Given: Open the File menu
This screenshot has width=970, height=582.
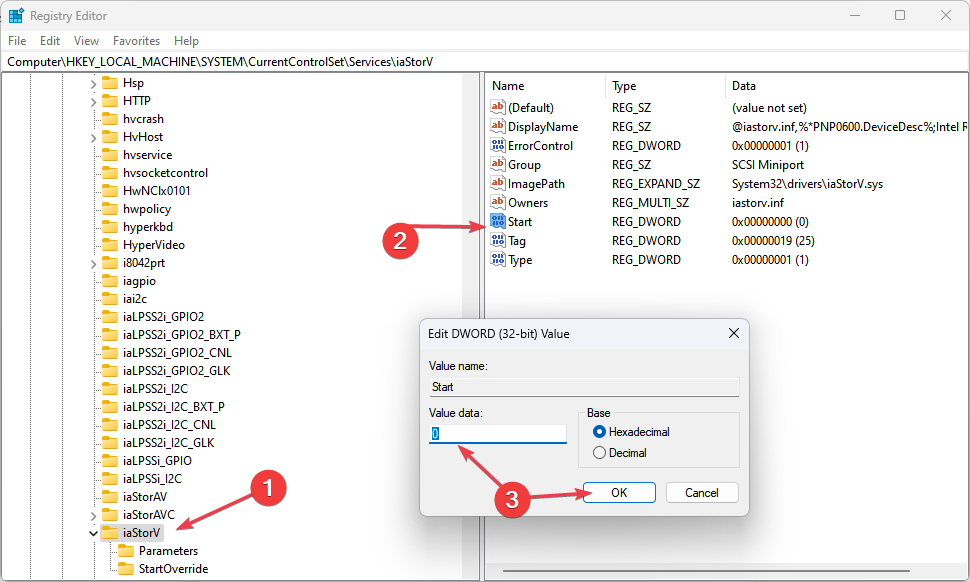Looking at the screenshot, I should pos(17,41).
